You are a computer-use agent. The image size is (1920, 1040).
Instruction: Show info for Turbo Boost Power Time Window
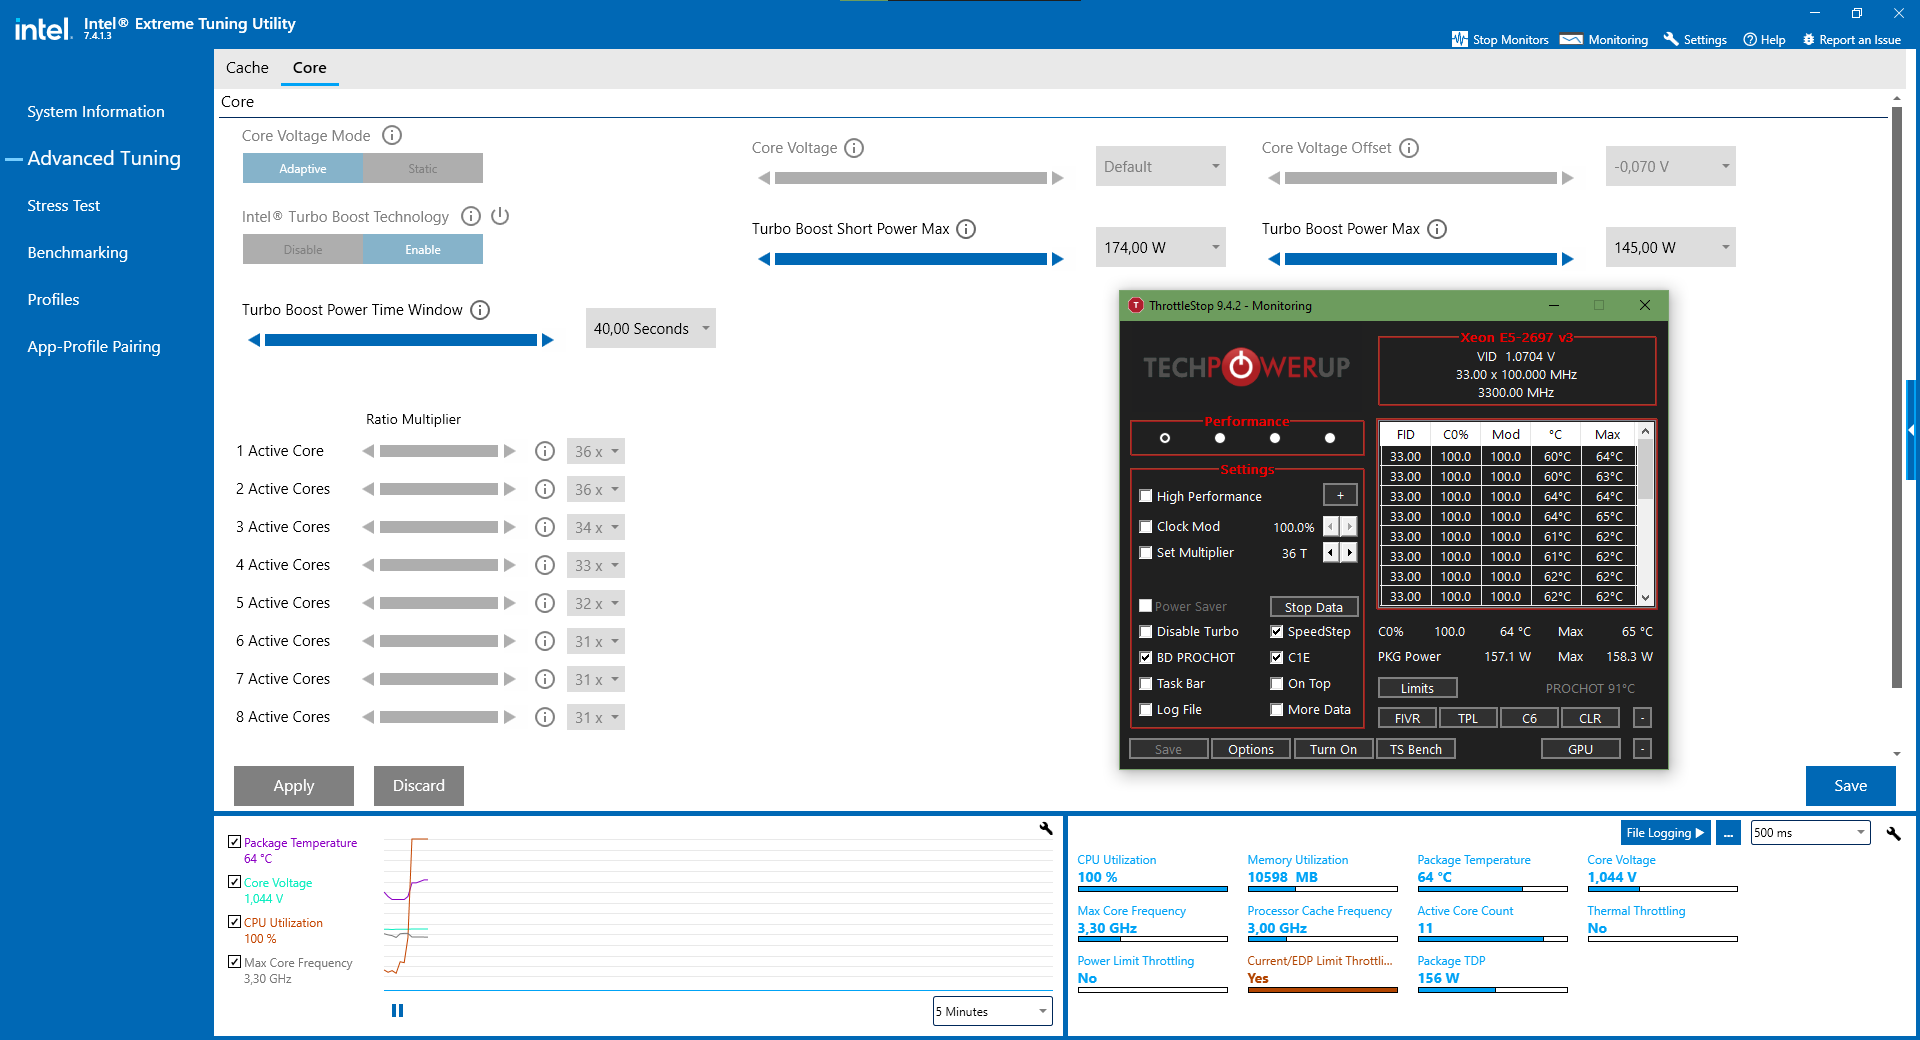(480, 310)
